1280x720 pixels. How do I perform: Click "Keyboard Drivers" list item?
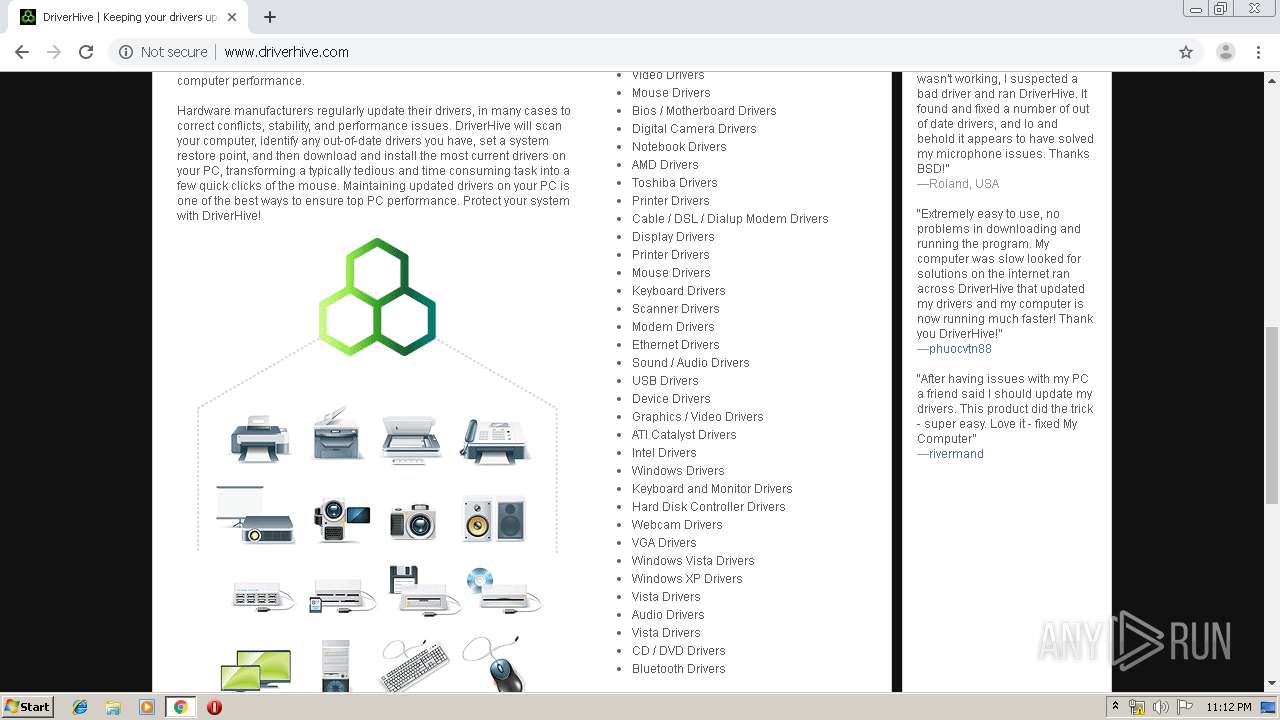[x=679, y=291]
